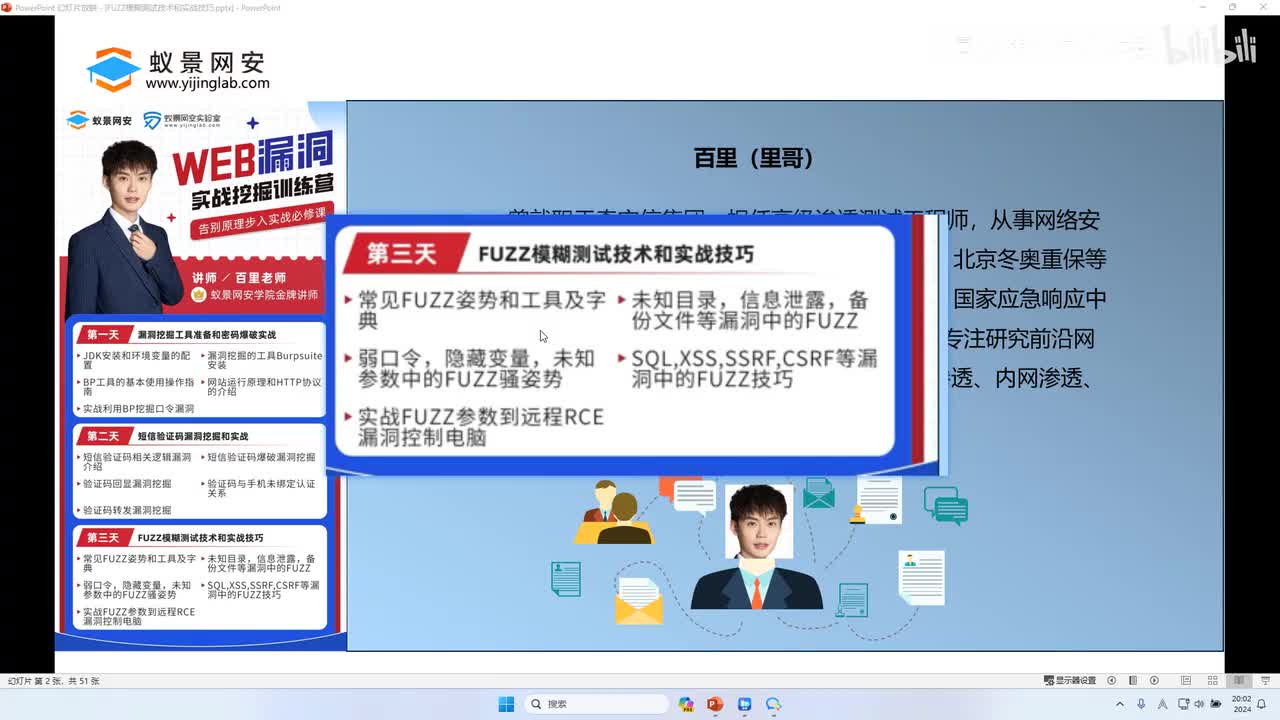The image size is (1280, 720).
Task: Click the envelope icon on the slide
Action: pos(639,601)
